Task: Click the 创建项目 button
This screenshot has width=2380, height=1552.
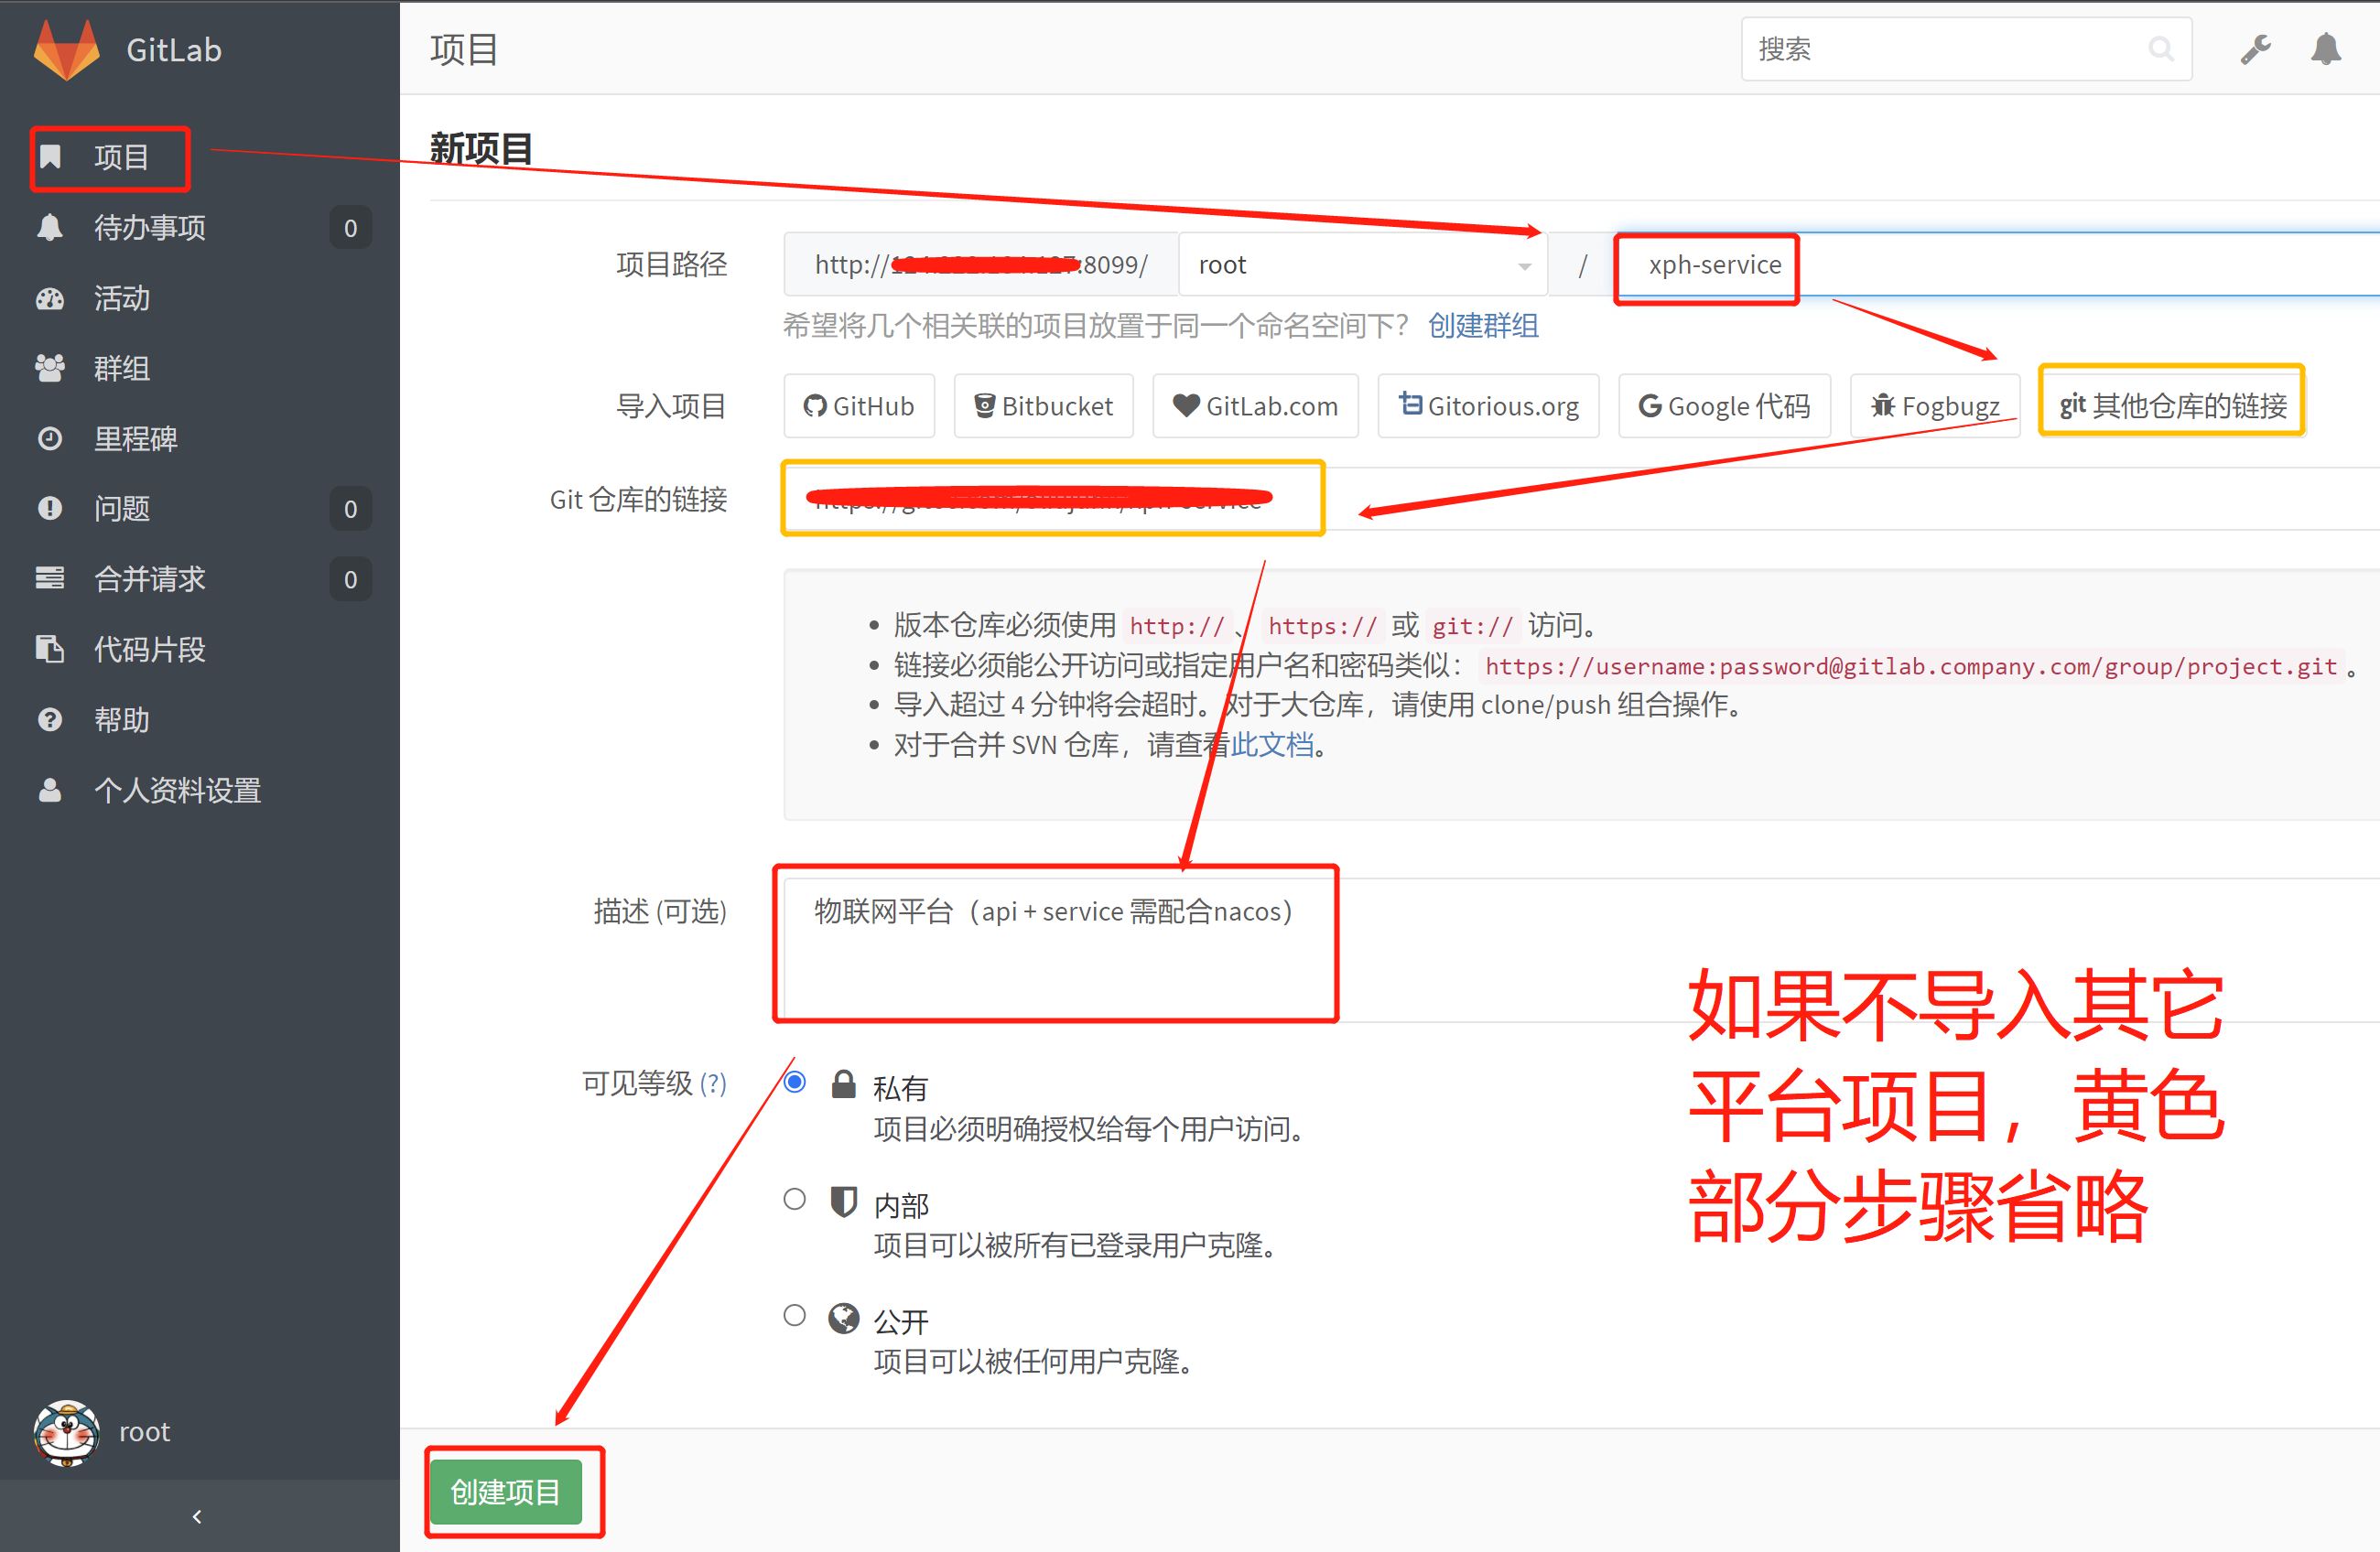Action: pos(506,1492)
